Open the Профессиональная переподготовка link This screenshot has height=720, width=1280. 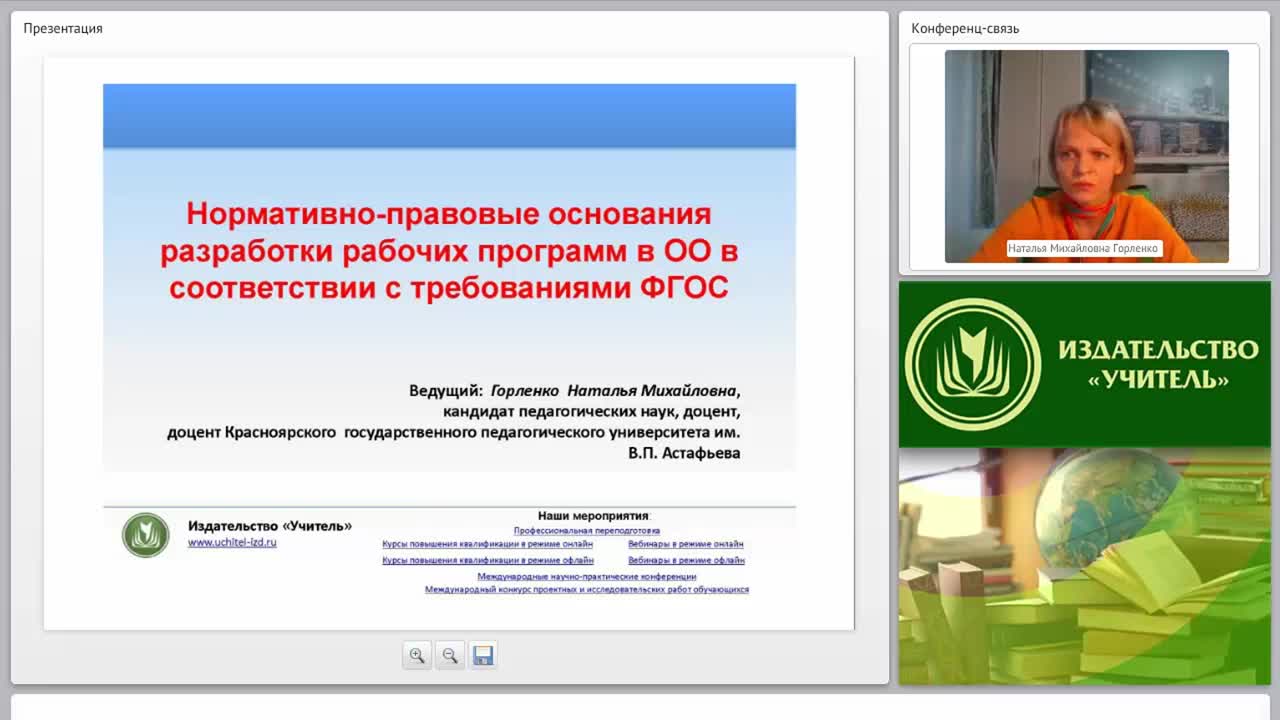[x=587, y=531]
